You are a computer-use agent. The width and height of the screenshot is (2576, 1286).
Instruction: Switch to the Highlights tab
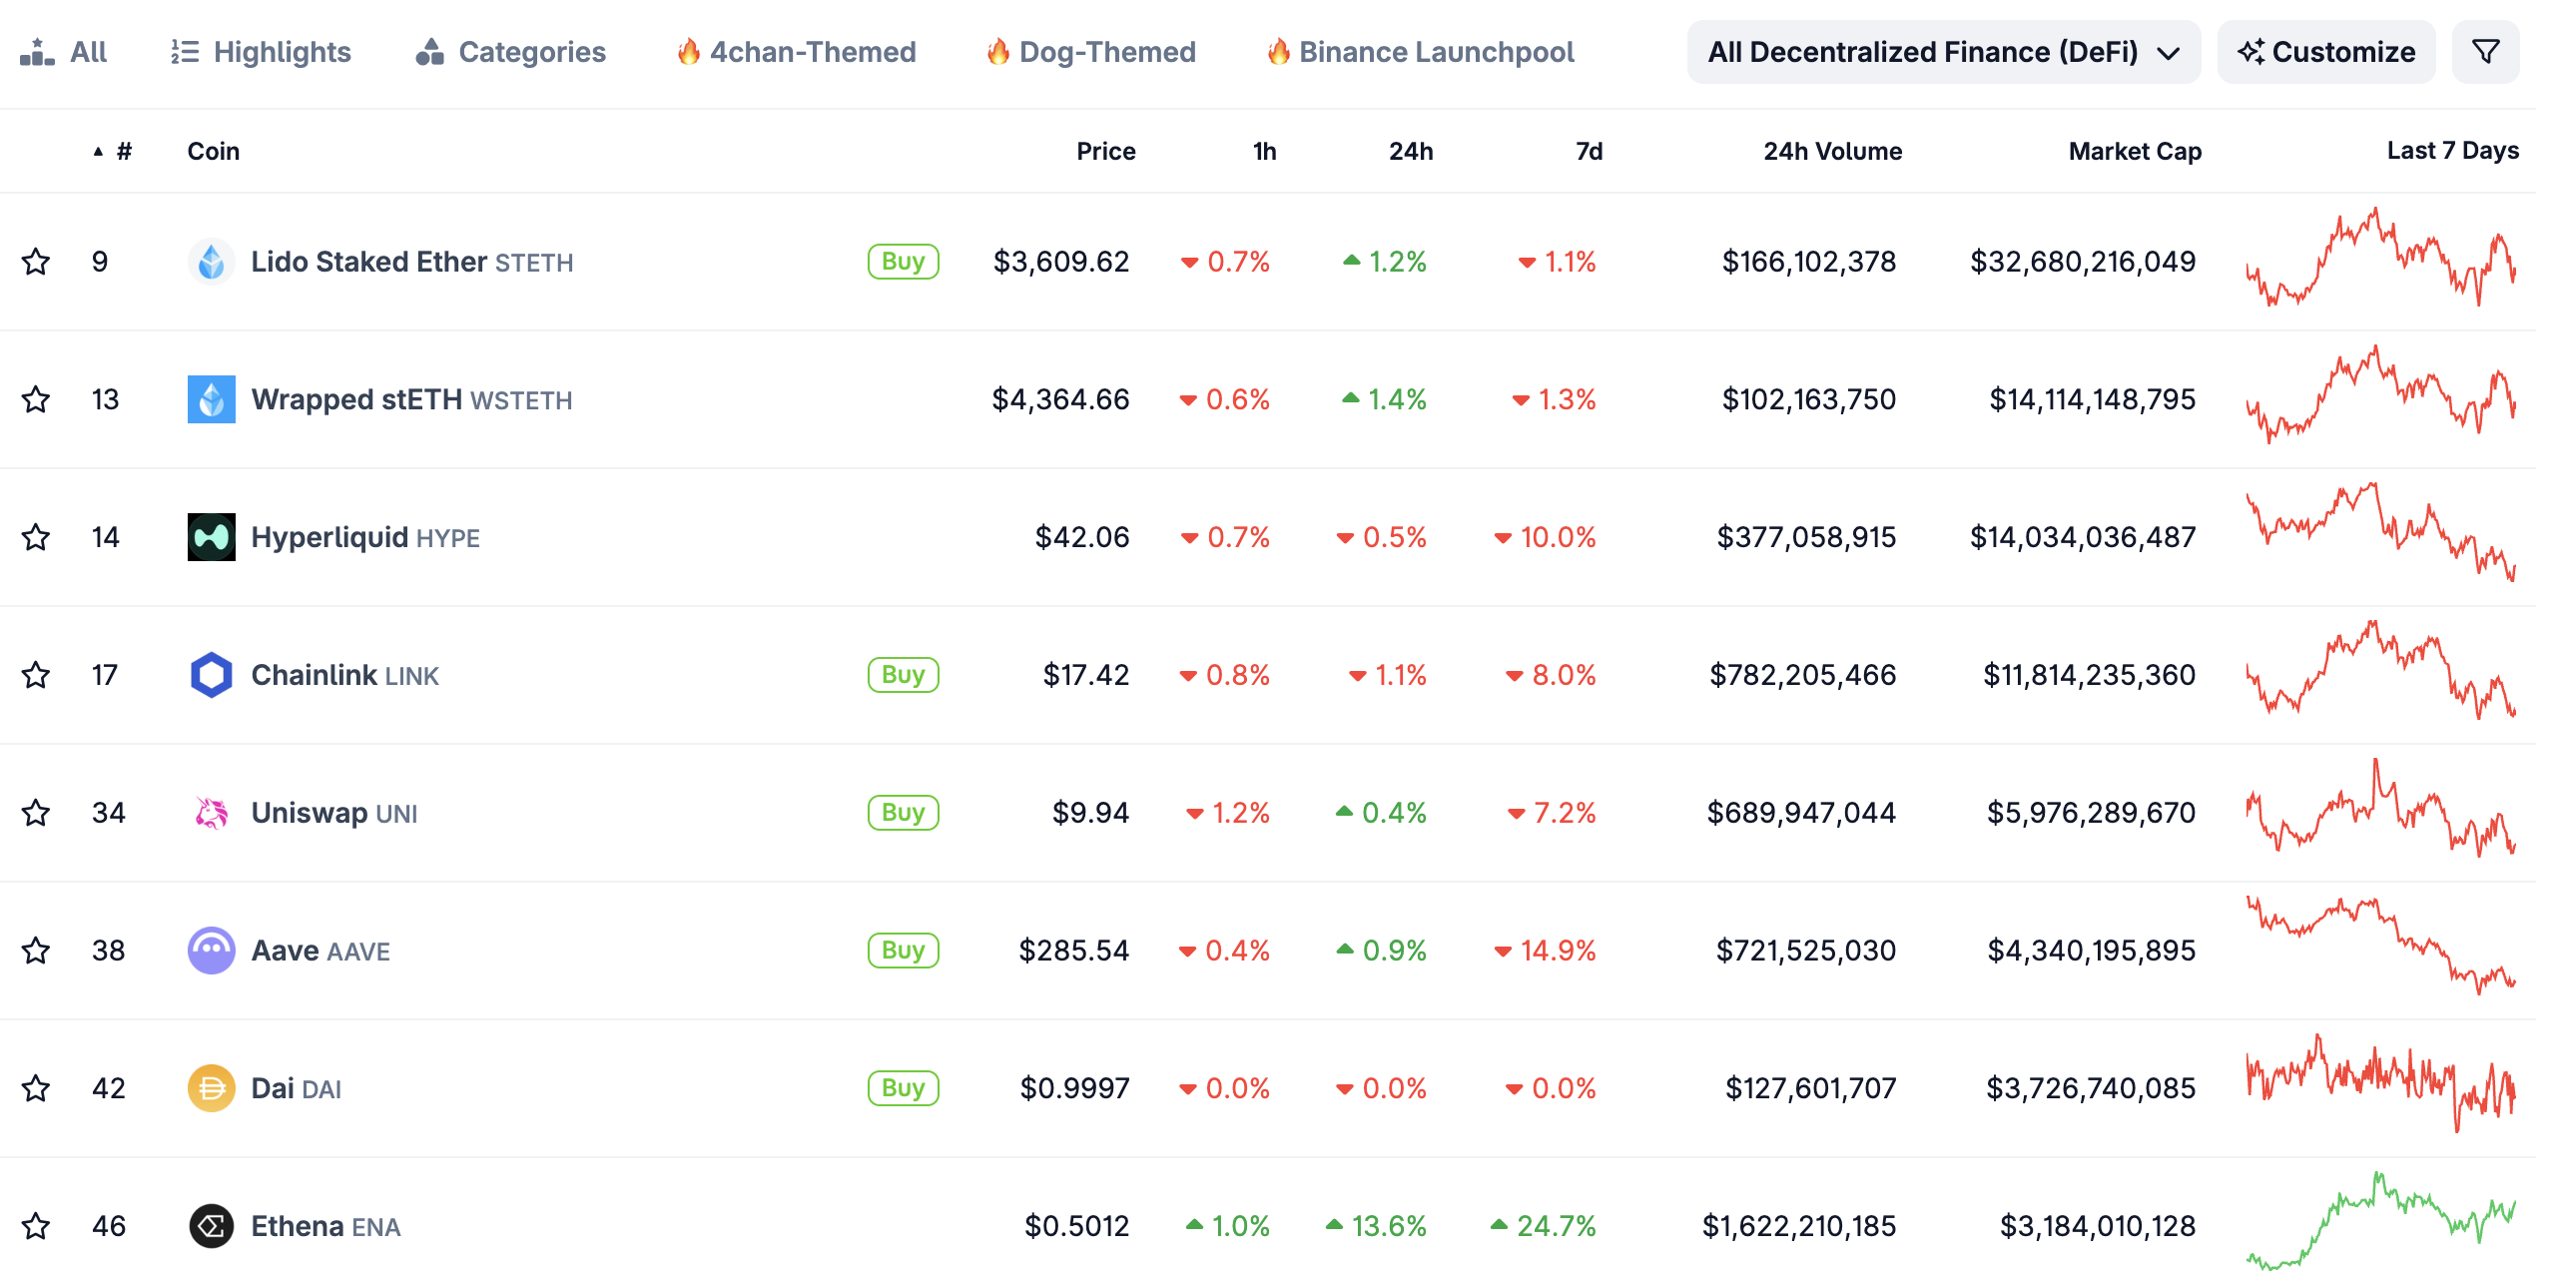(261, 52)
